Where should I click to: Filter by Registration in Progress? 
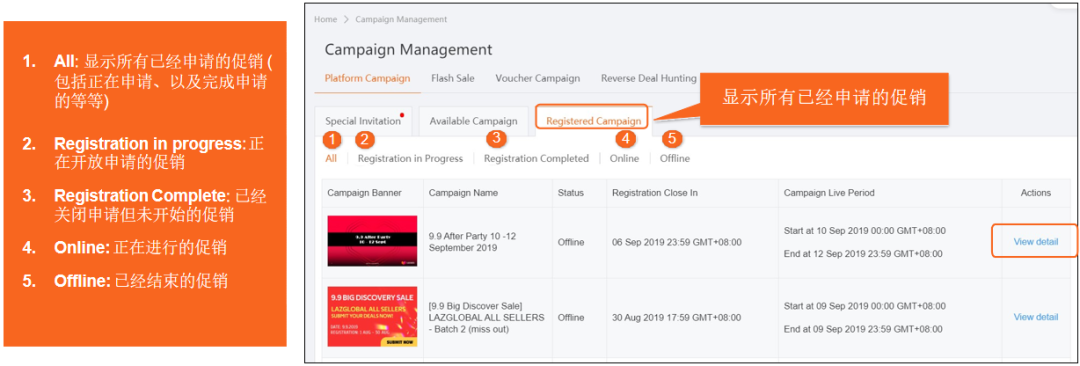411,159
